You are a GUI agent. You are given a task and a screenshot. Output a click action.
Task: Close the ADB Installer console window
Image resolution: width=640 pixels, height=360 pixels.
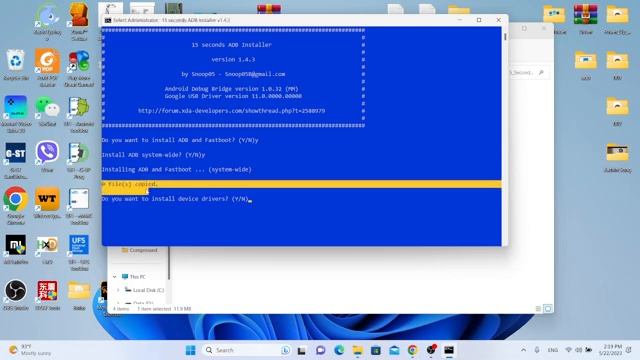(x=498, y=20)
